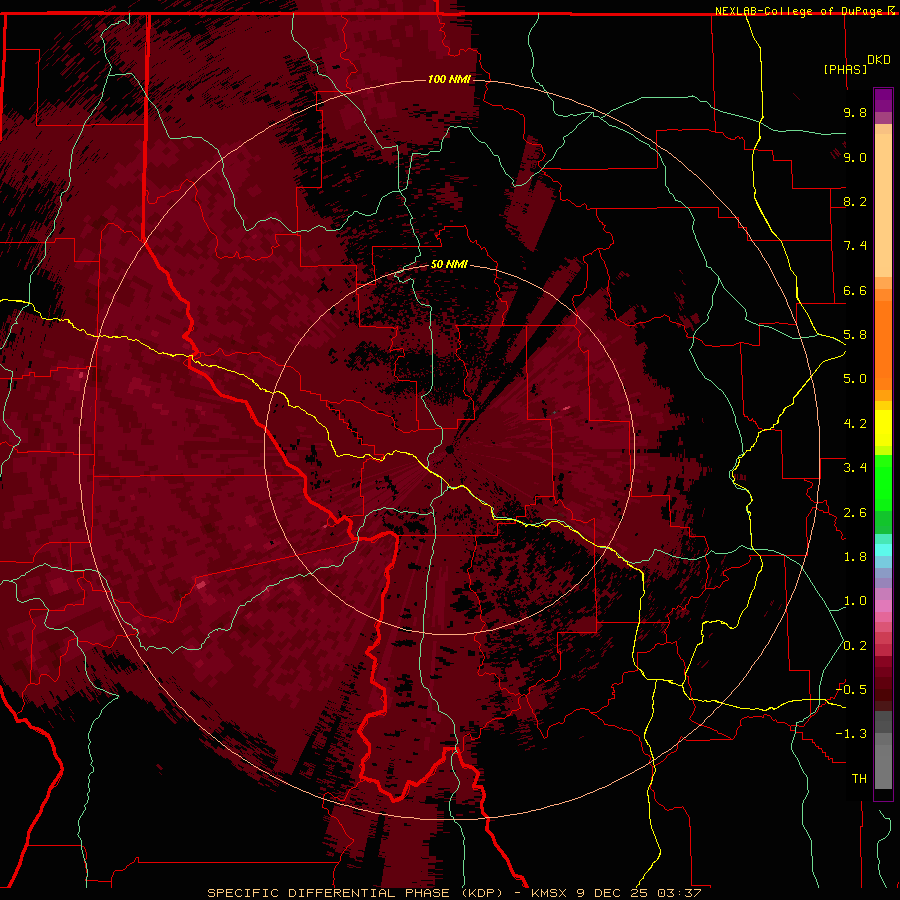The height and width of the screenshot is (900, 900).
Task: Click the (KDP) product abbreviation in the caption
Action: click(482, 893)
